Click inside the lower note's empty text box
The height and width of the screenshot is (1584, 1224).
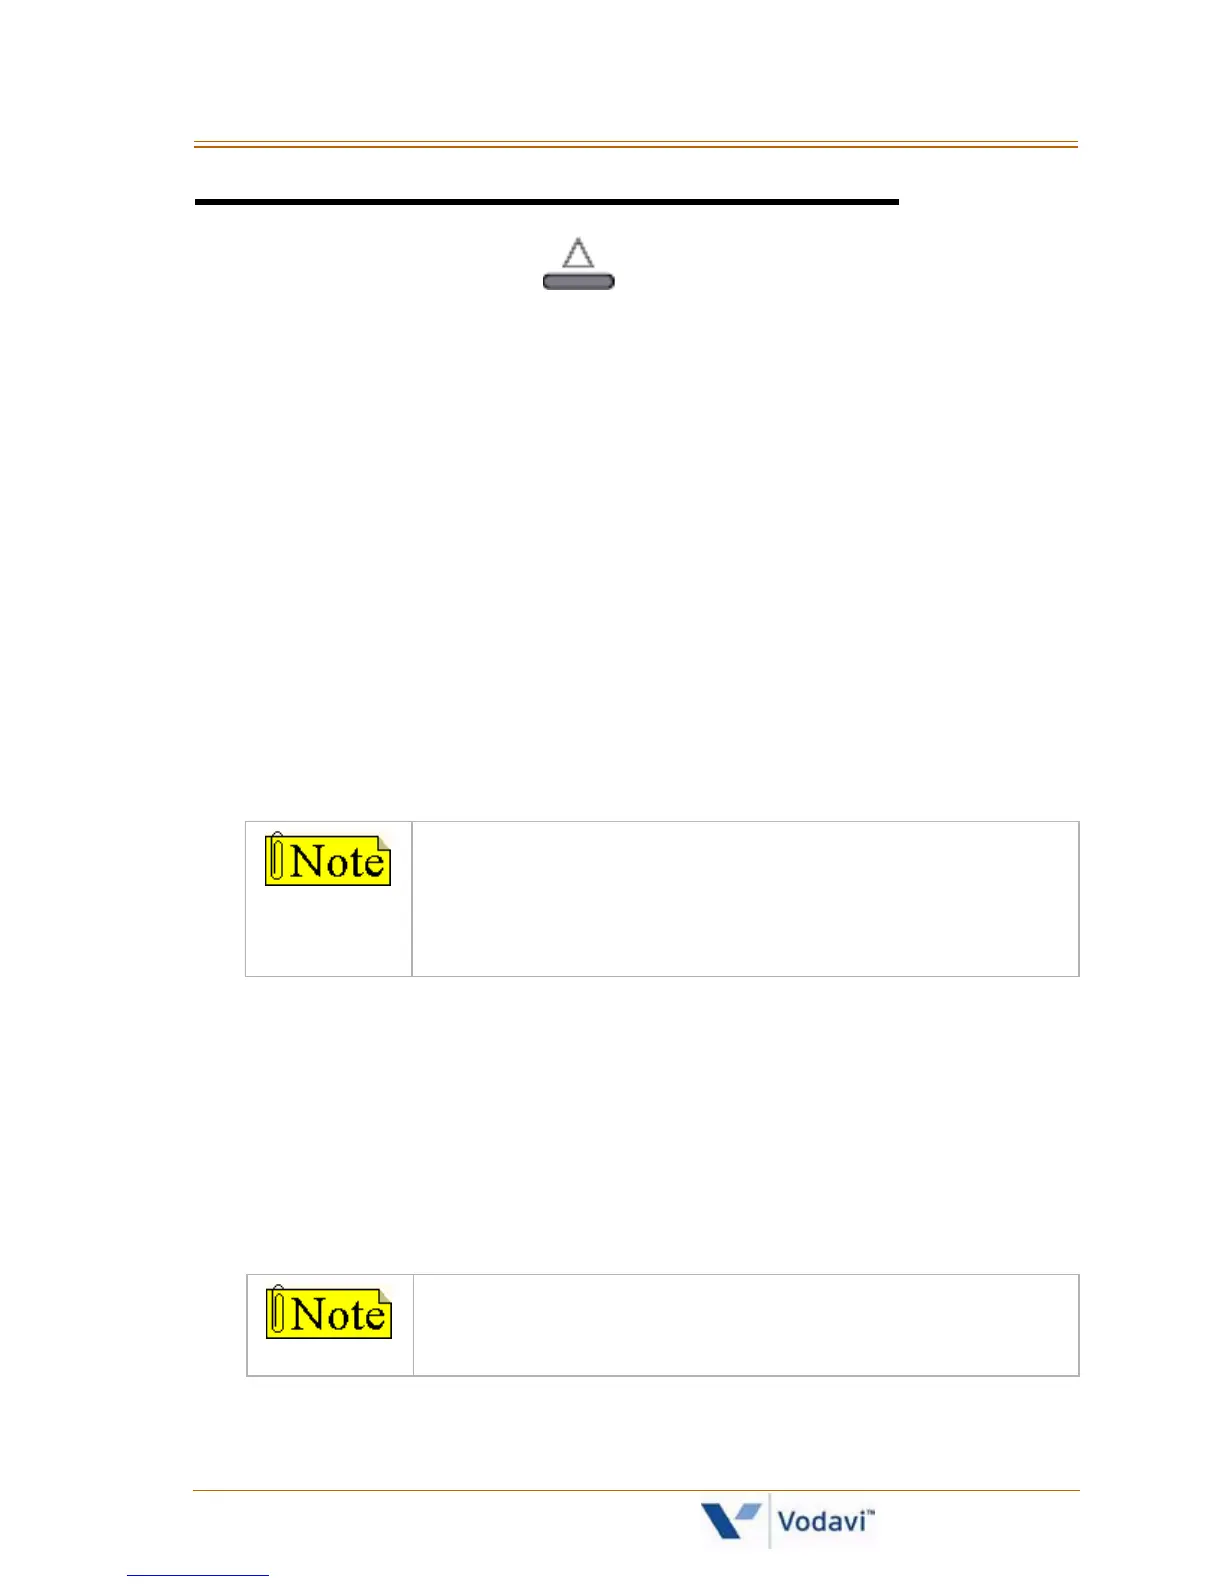(745, 1325)
